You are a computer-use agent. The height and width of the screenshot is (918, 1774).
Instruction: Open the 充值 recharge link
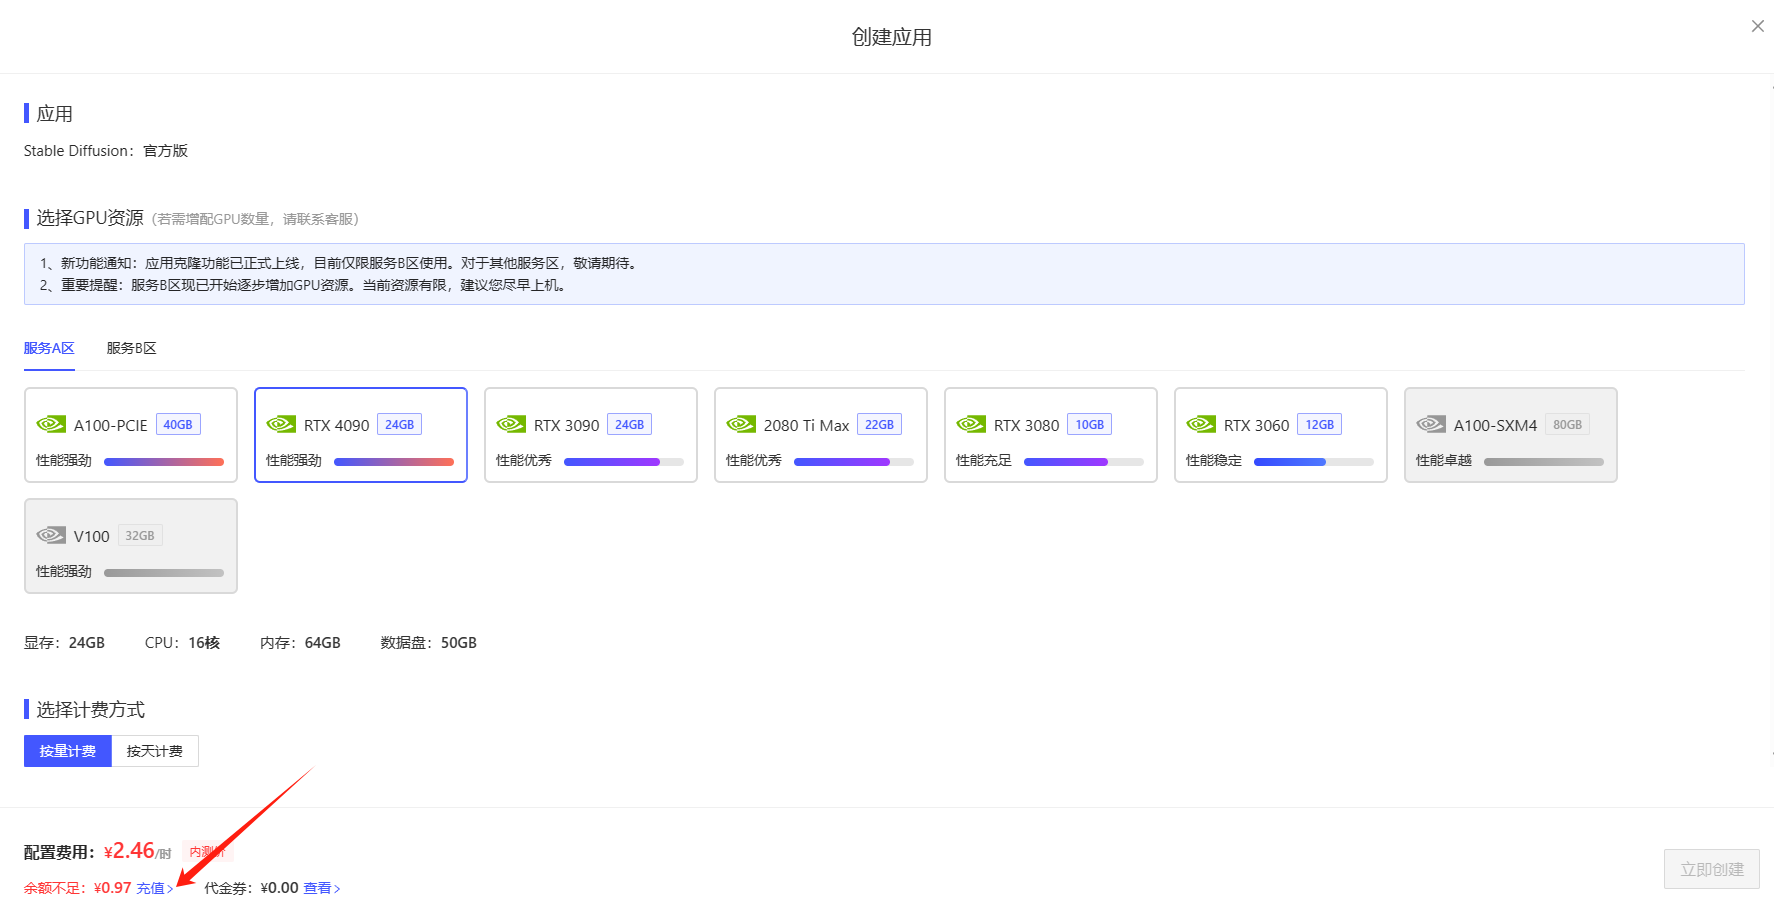pos(155,888)
